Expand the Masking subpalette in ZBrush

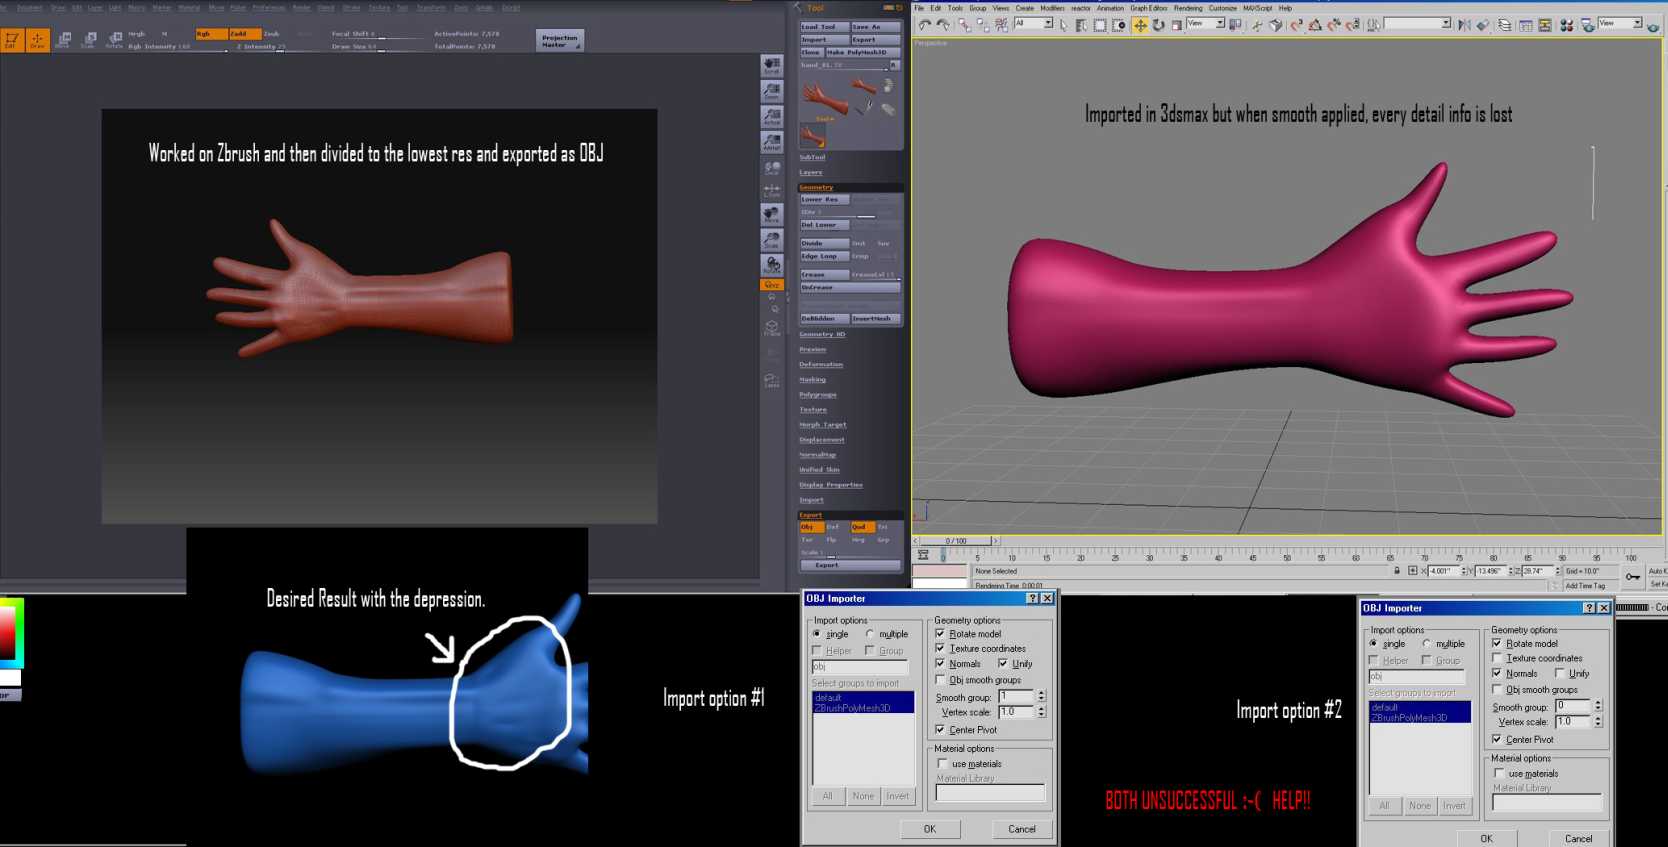click(x=812, y=380)
